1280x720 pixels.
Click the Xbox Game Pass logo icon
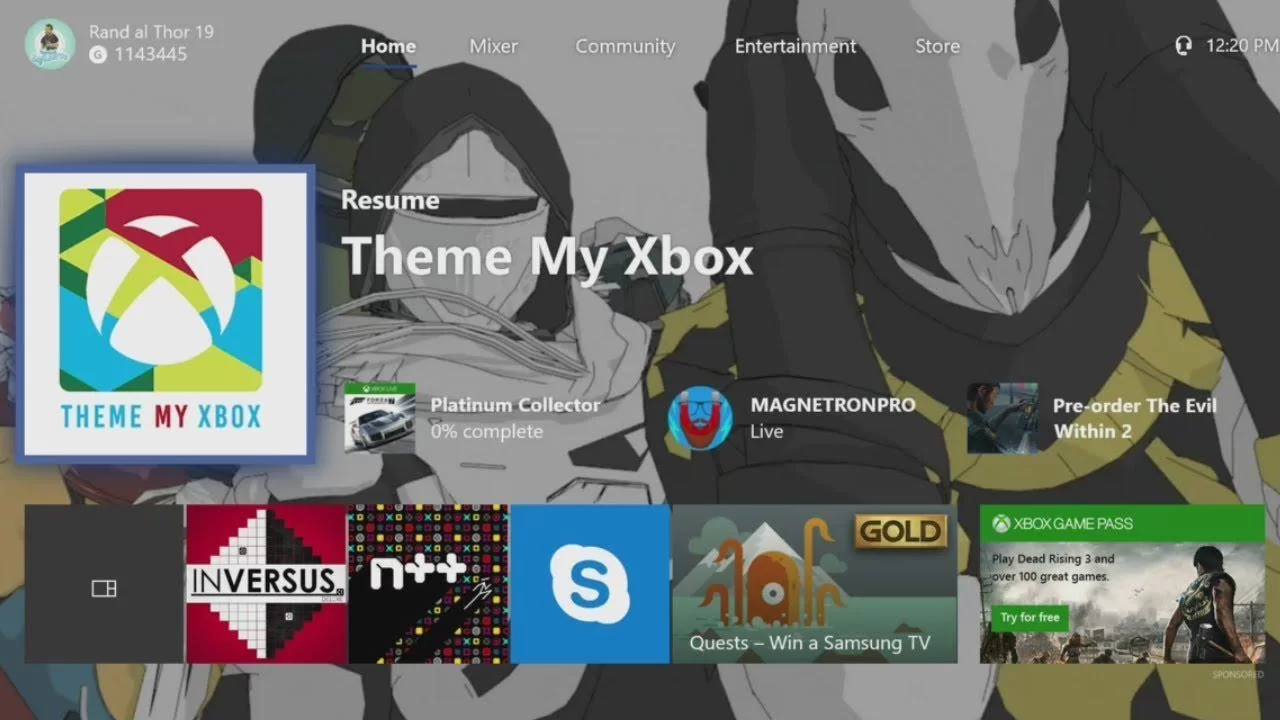click(x=1001, y=523)
